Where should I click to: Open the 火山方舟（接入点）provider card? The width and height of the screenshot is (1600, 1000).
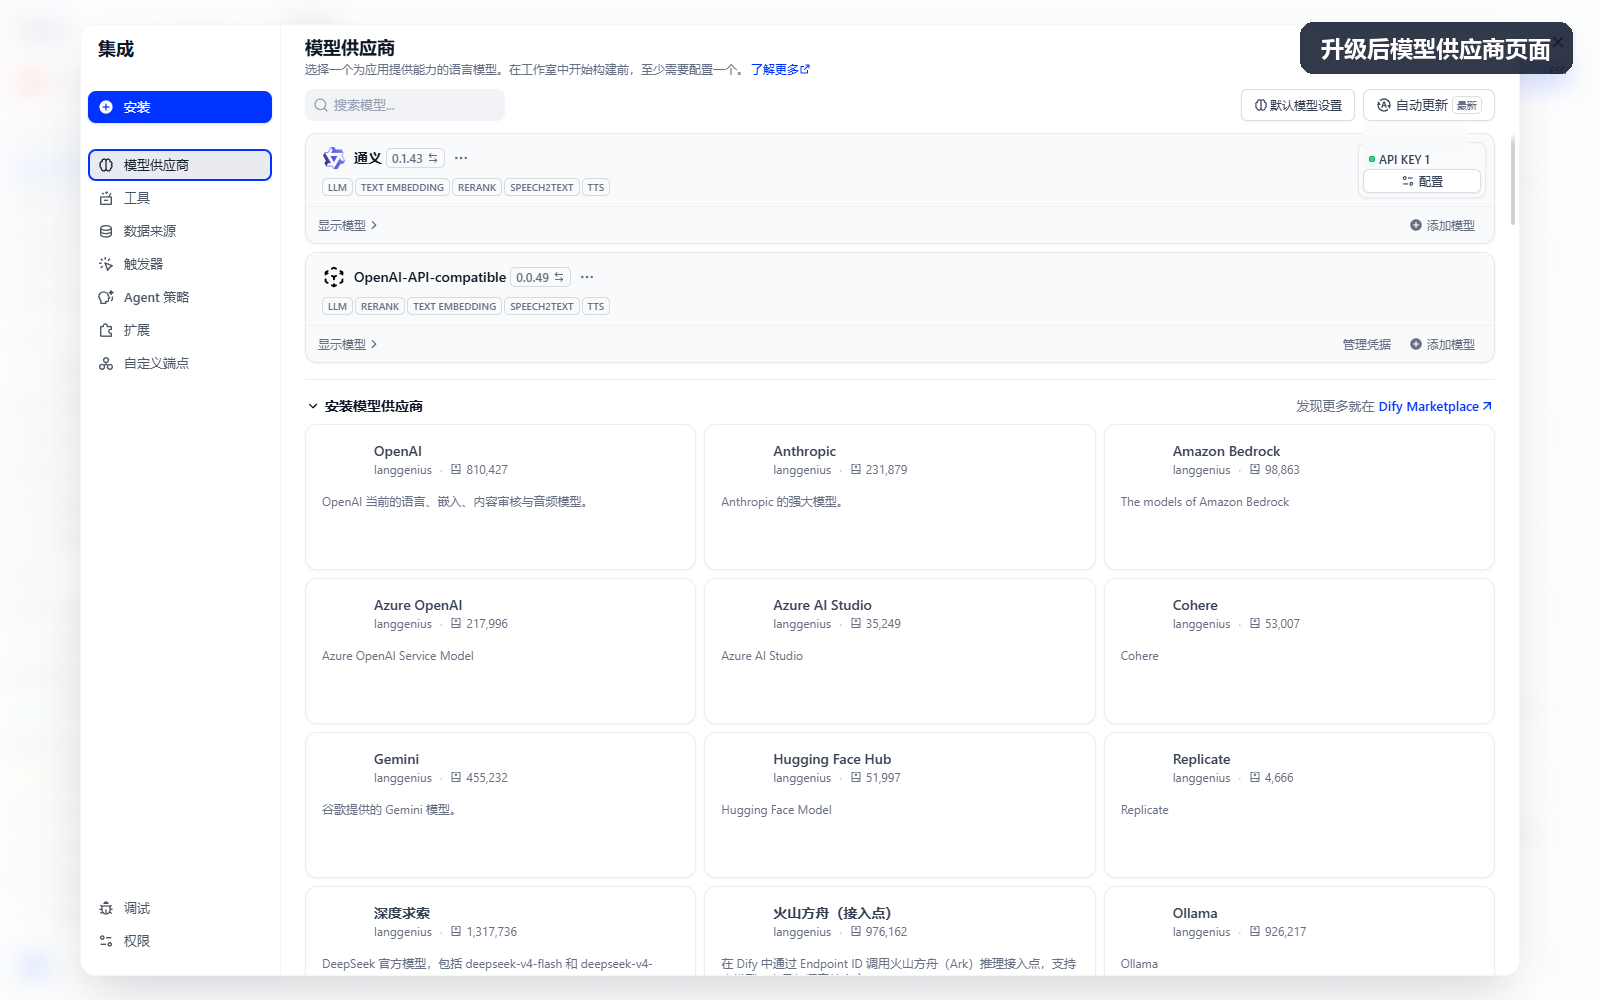click(900, 931)
